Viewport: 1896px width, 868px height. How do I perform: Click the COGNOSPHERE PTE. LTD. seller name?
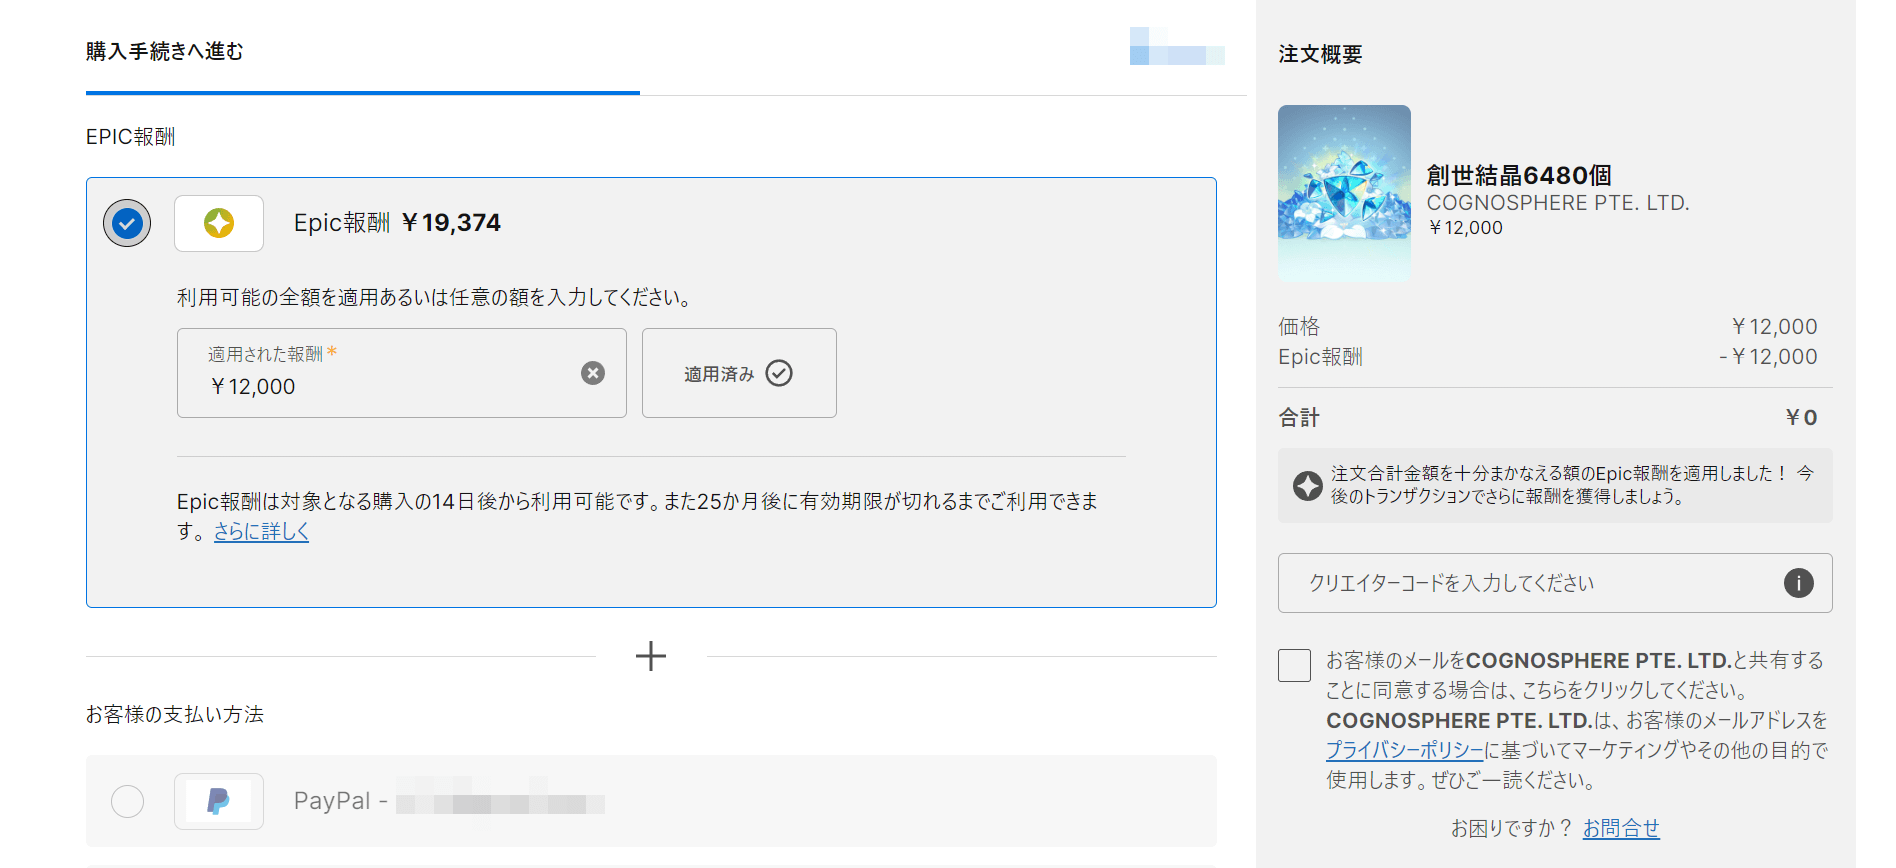tap(1558, 203)
